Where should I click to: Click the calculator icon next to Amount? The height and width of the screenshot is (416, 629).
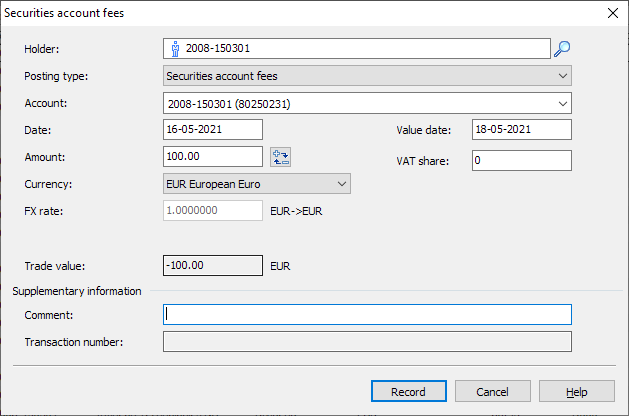[x=280, y=156]
